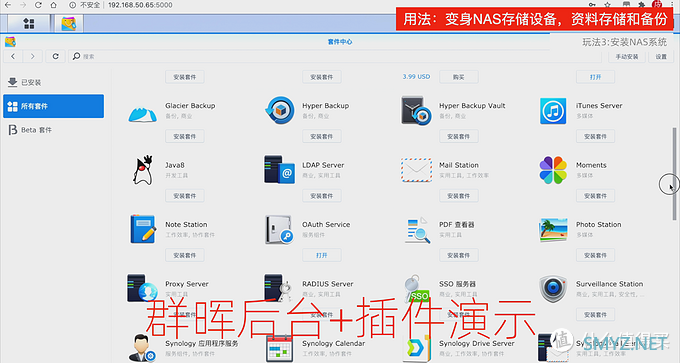The width and height of the screenshot is (680, 363).
Task: Click the Manual Install (手动安装) button
Action: [x=627, y=57]
